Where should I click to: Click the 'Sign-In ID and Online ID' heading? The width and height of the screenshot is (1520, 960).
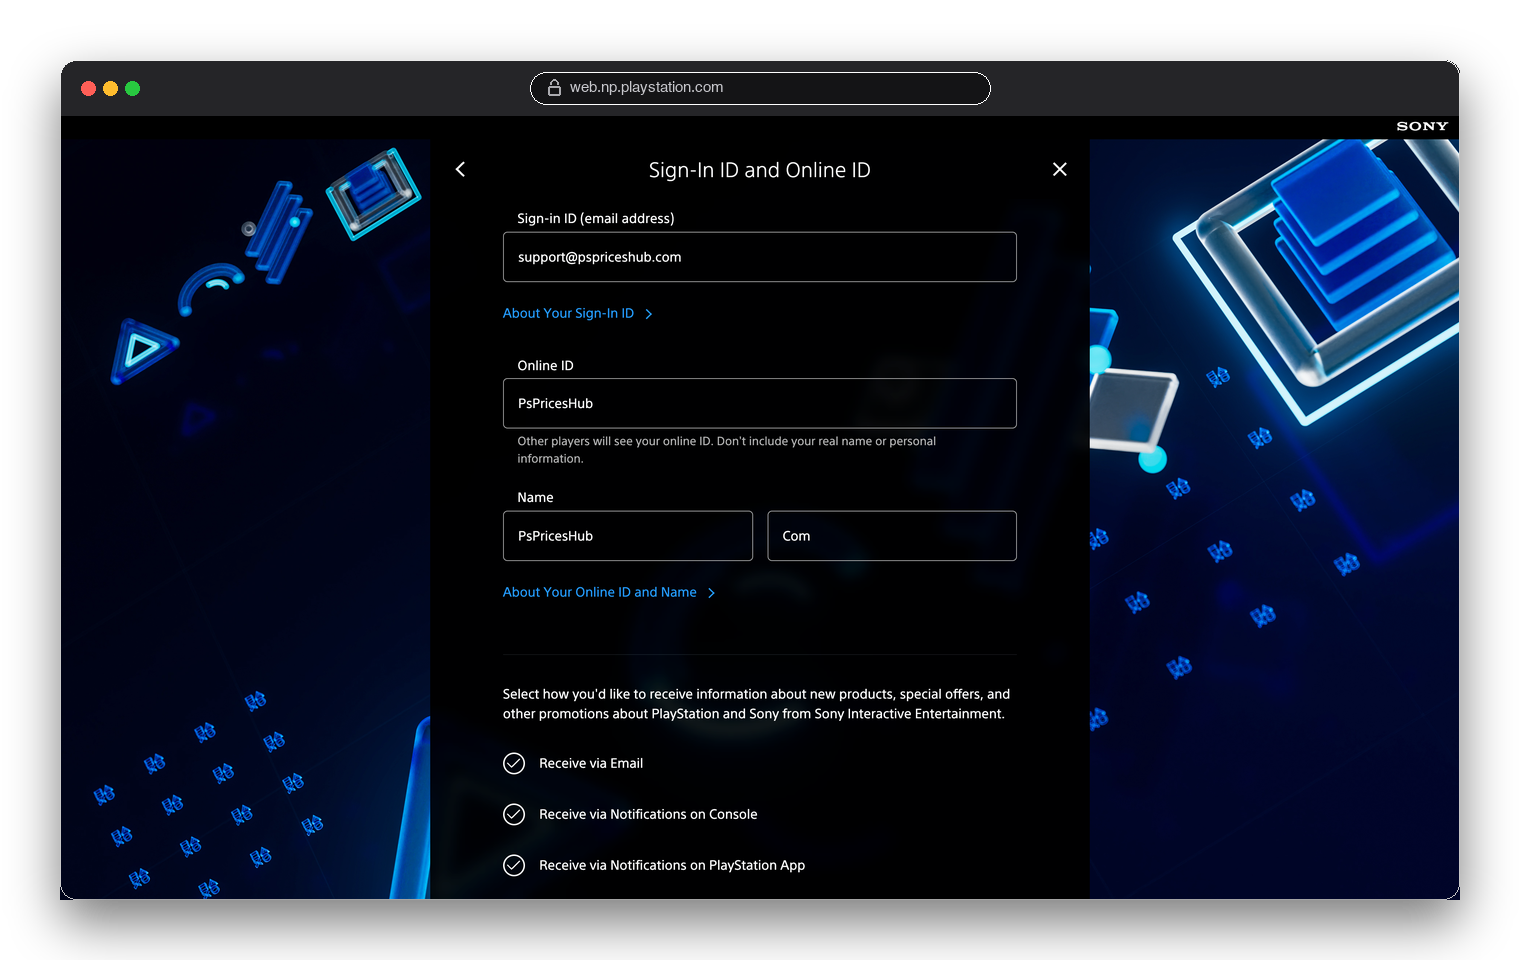[x=760, y=170]
